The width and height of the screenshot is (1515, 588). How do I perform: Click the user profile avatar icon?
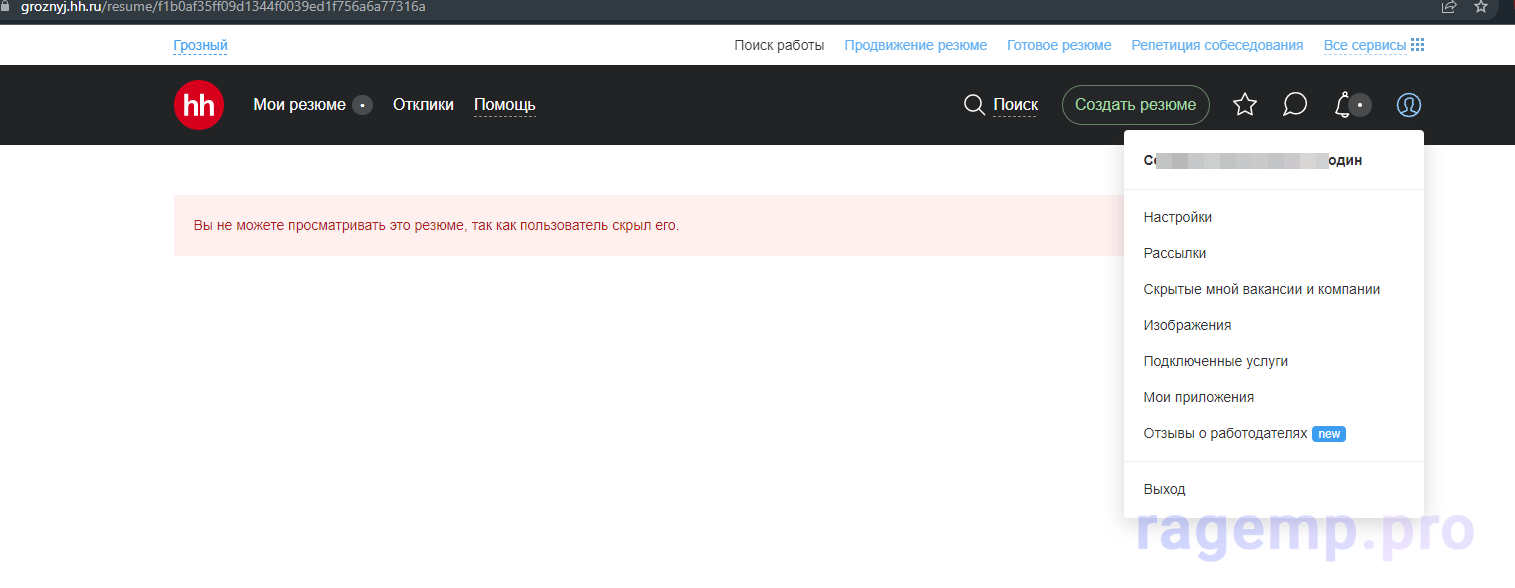click(1408, 105)
